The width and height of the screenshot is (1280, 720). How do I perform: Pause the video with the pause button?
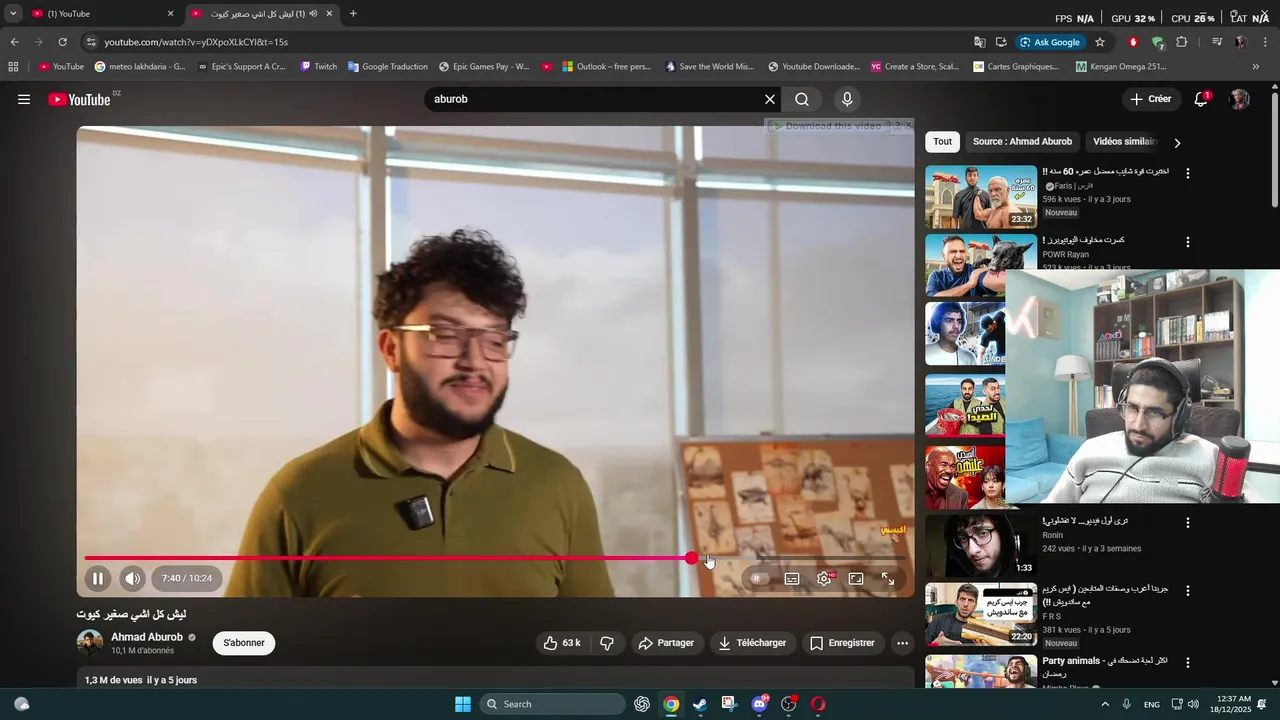[x=98, y=578]
